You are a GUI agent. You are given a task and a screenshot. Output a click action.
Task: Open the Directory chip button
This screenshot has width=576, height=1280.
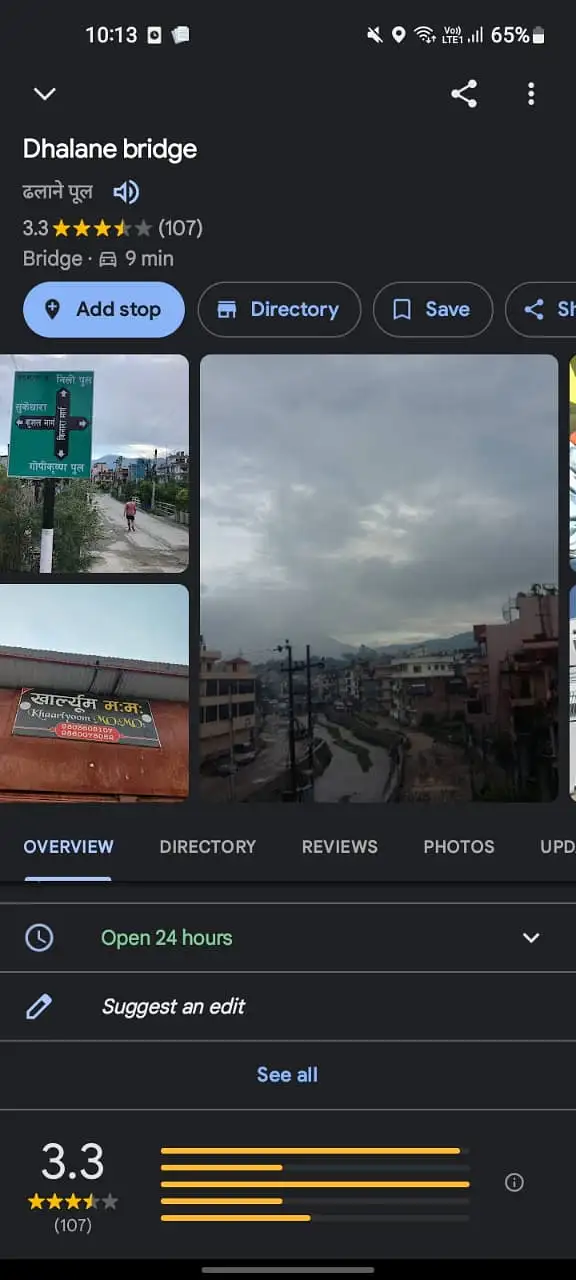click(279, 309)
